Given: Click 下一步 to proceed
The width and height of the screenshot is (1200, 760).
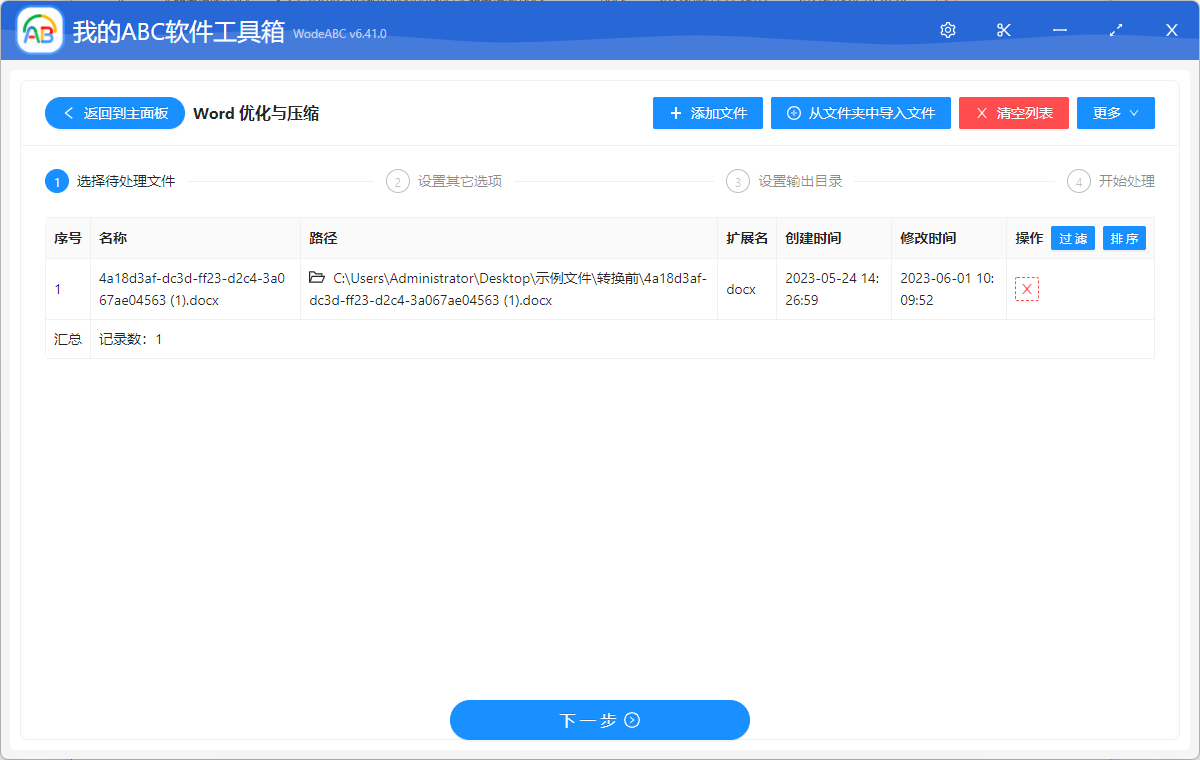Looking at the screenshot, I should pos(600,720).
